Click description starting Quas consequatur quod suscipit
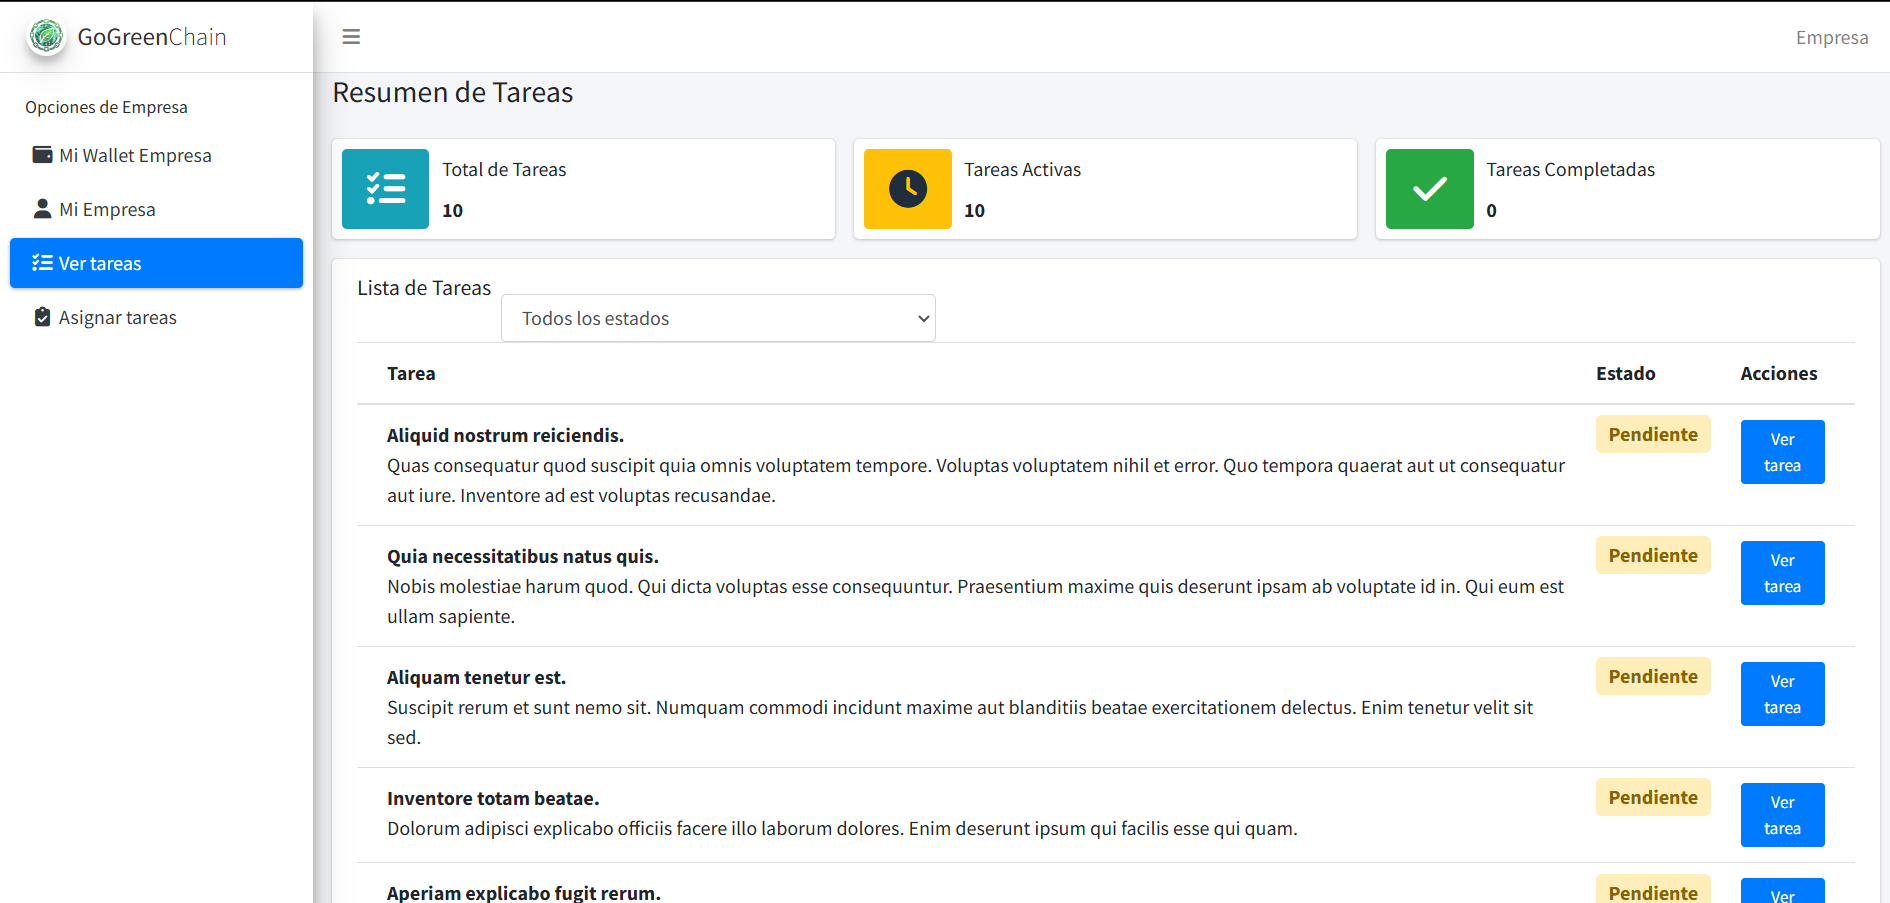Screen dimensions: 1890x903 click(x=976, y=480)
